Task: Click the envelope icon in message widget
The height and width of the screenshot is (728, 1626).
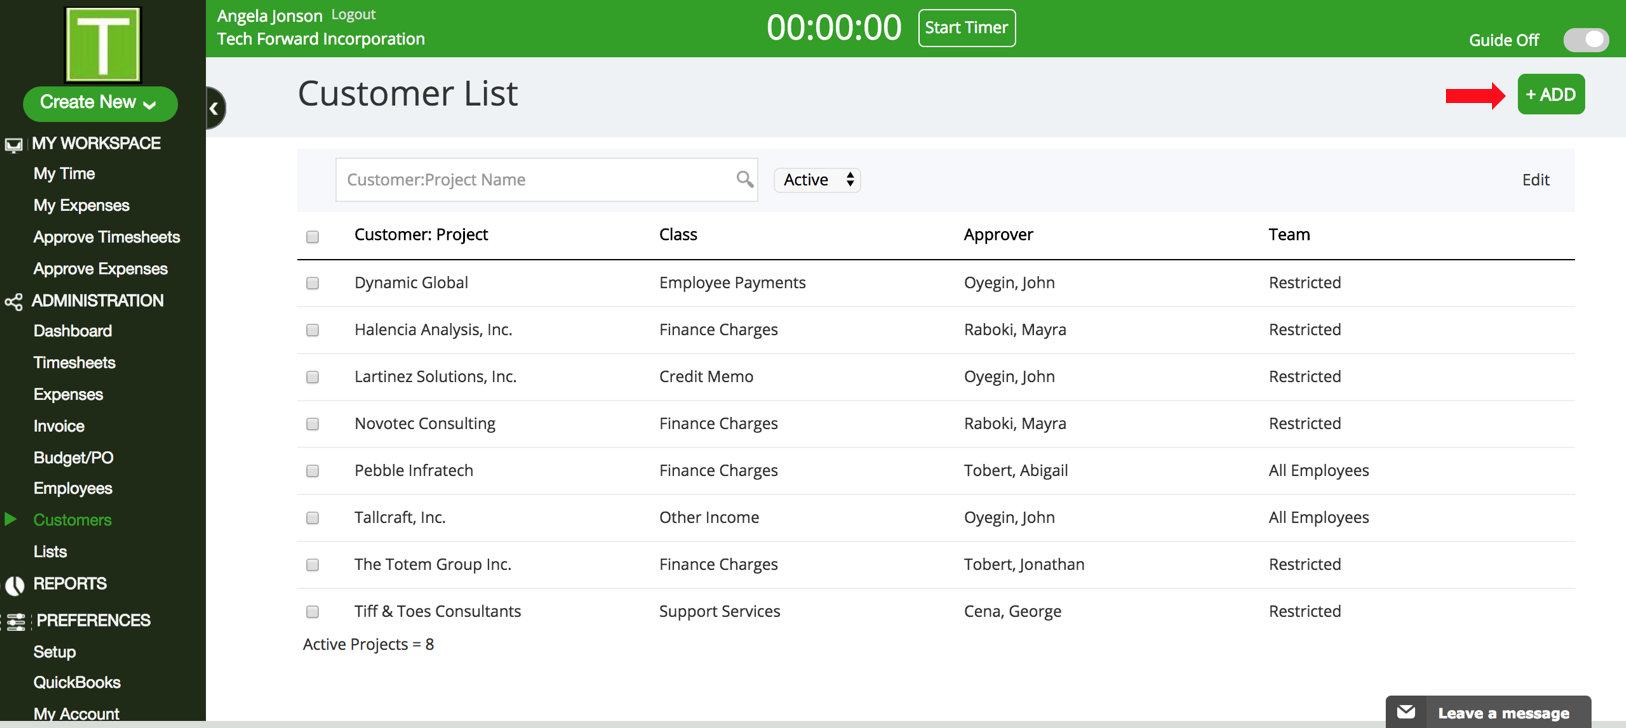Action: 1406,712
